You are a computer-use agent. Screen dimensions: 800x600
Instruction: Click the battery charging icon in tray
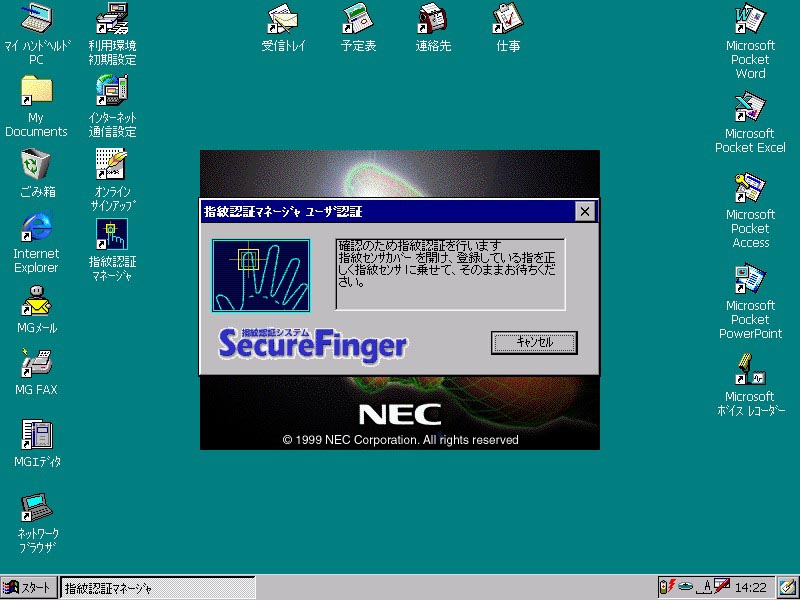(x=665, y=587)
